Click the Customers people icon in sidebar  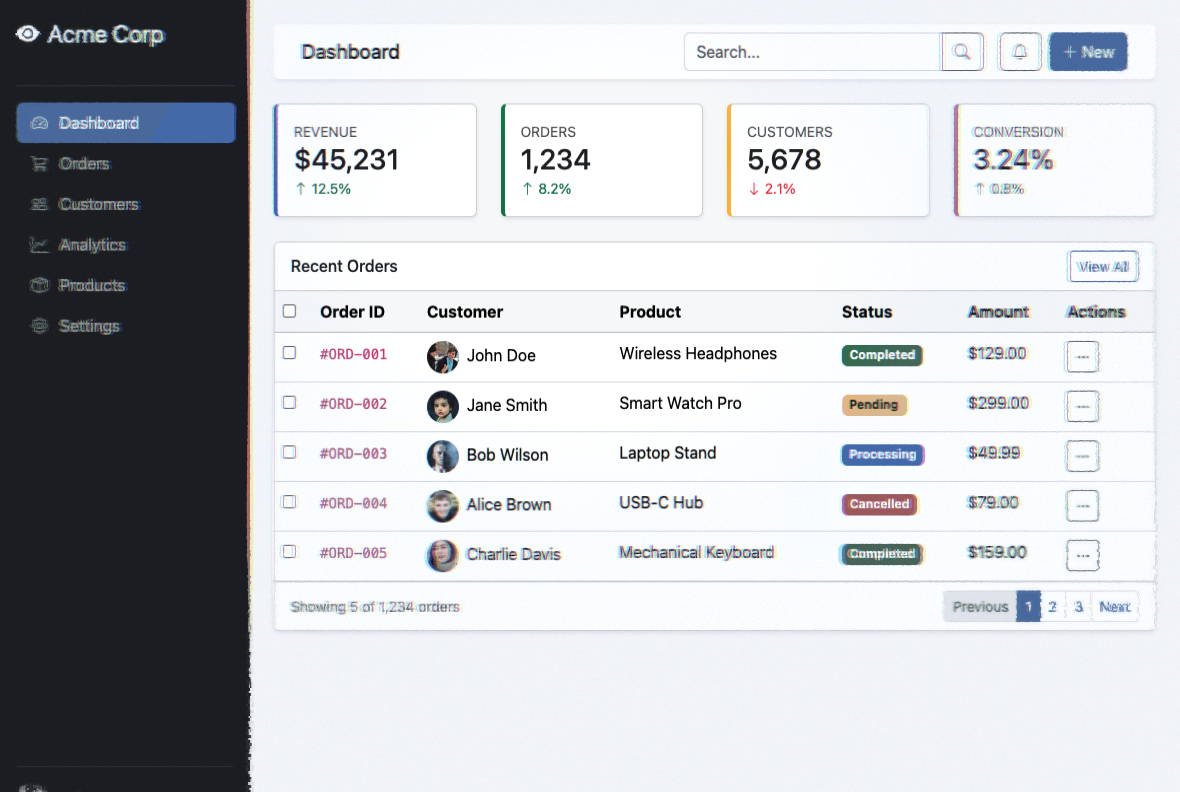pyautogui.click(x=40, y=204)
